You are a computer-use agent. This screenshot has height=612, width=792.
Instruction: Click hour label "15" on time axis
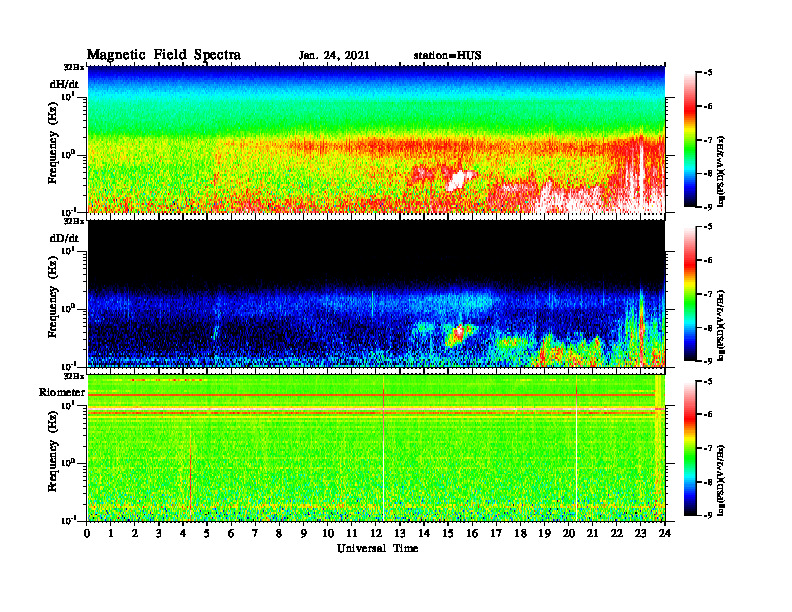[448, 533]
